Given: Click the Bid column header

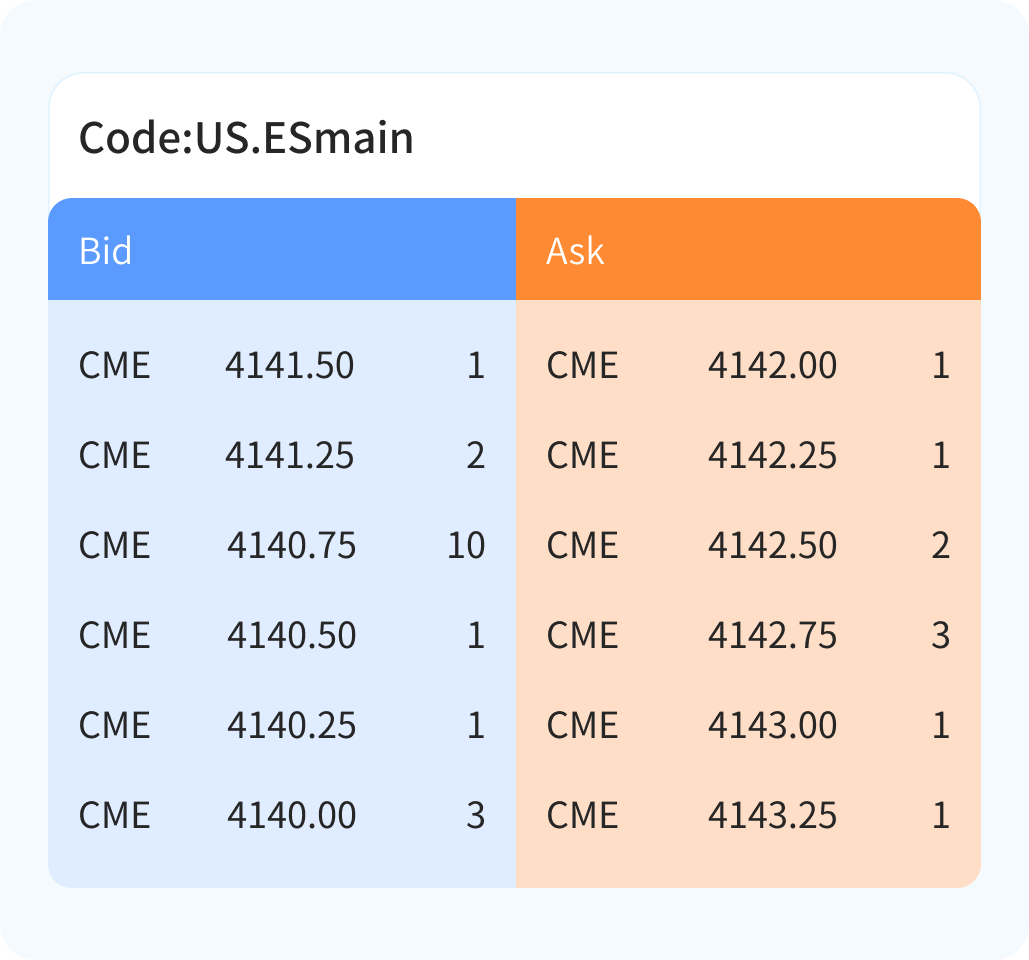Looking at the screenshot, I should click(106, 250).
